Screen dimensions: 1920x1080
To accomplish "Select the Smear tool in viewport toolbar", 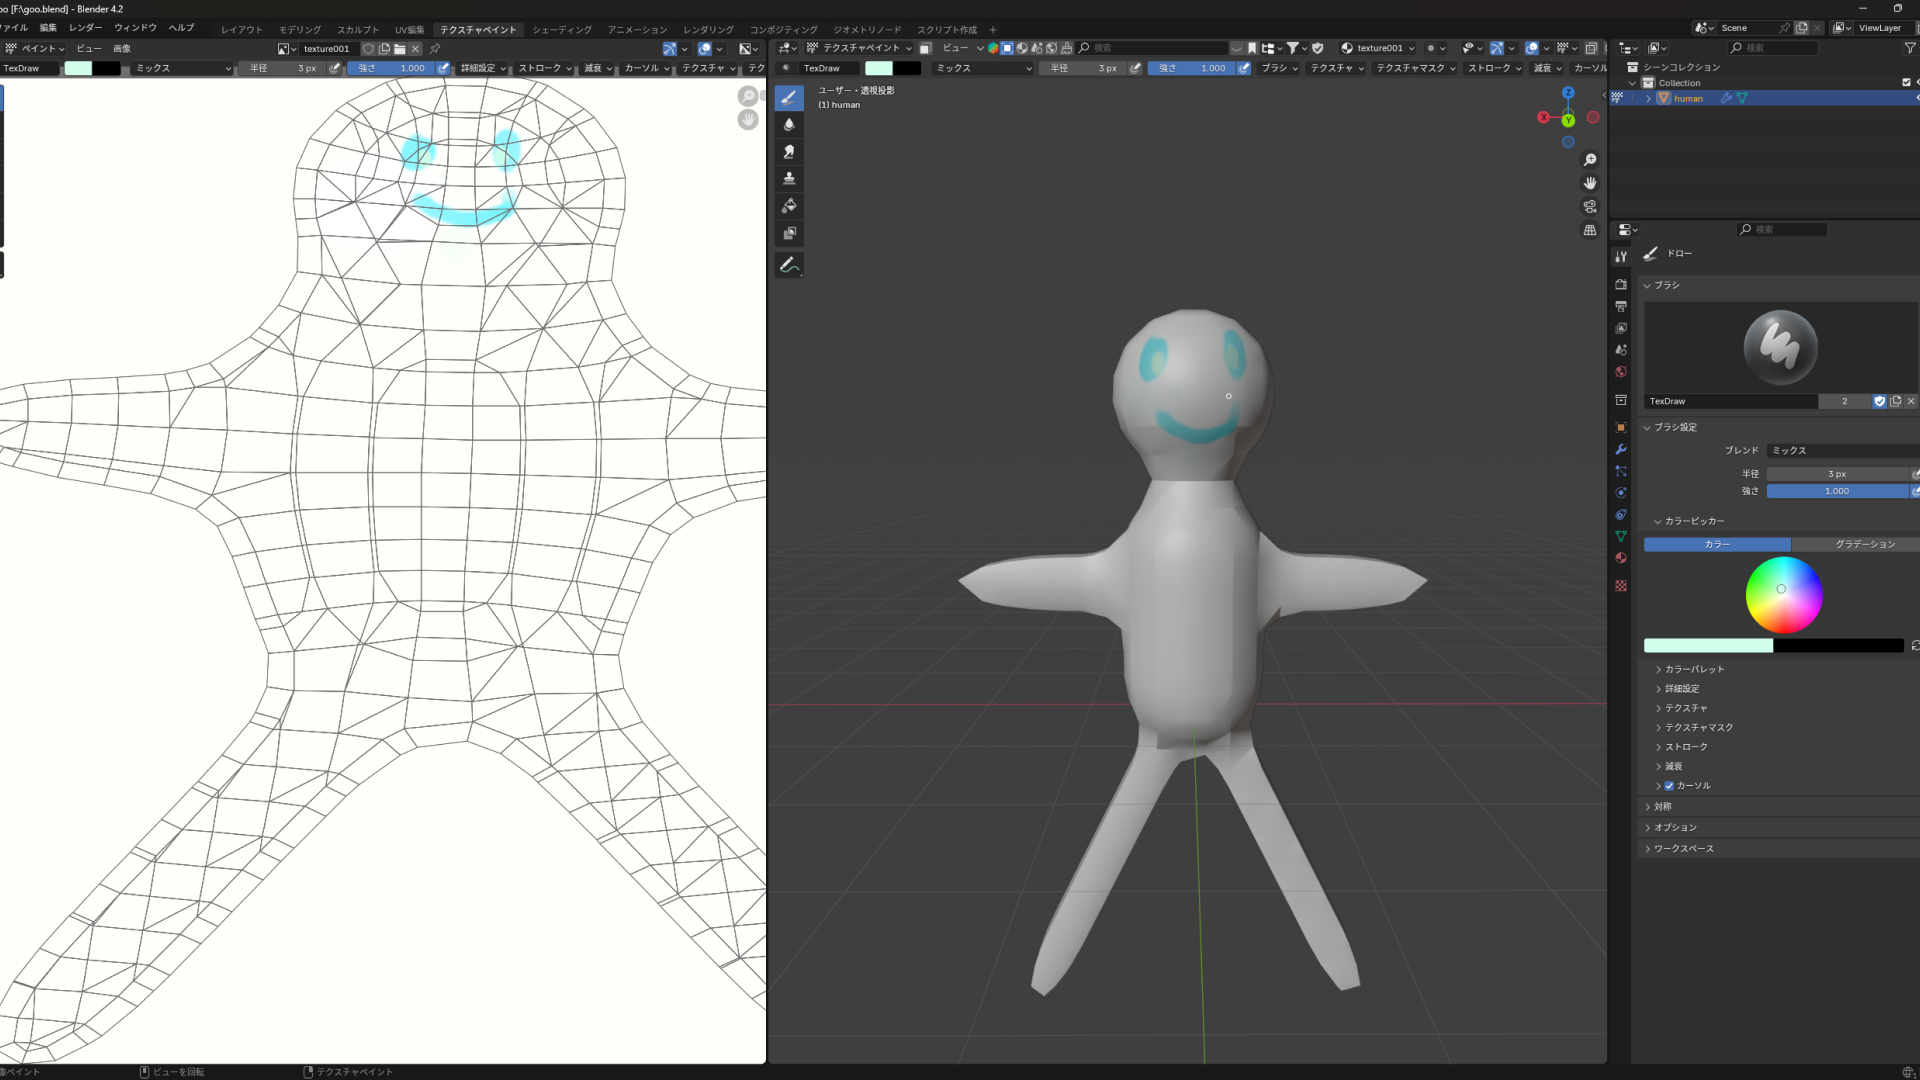I will pyautogui.click(x=789, y=151).
